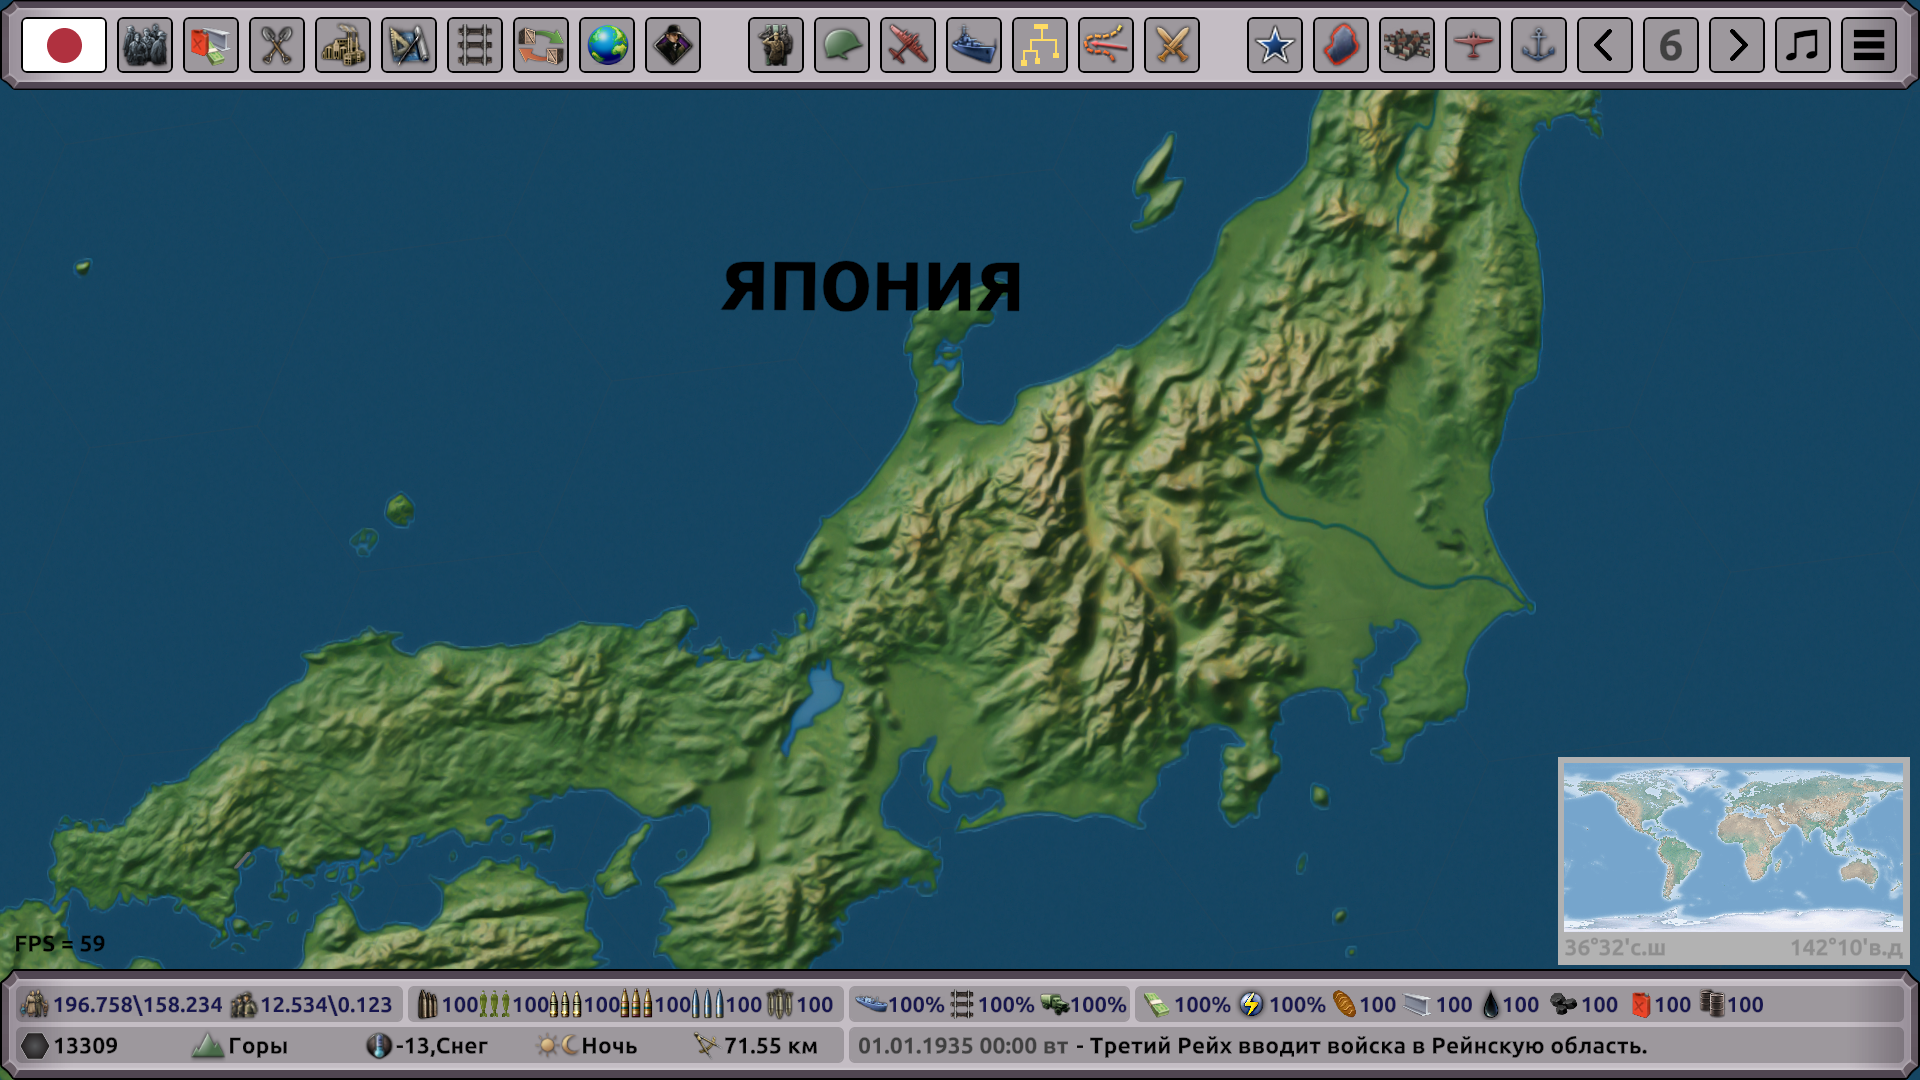Select the green army helmet icon

[x=842, y=45]
